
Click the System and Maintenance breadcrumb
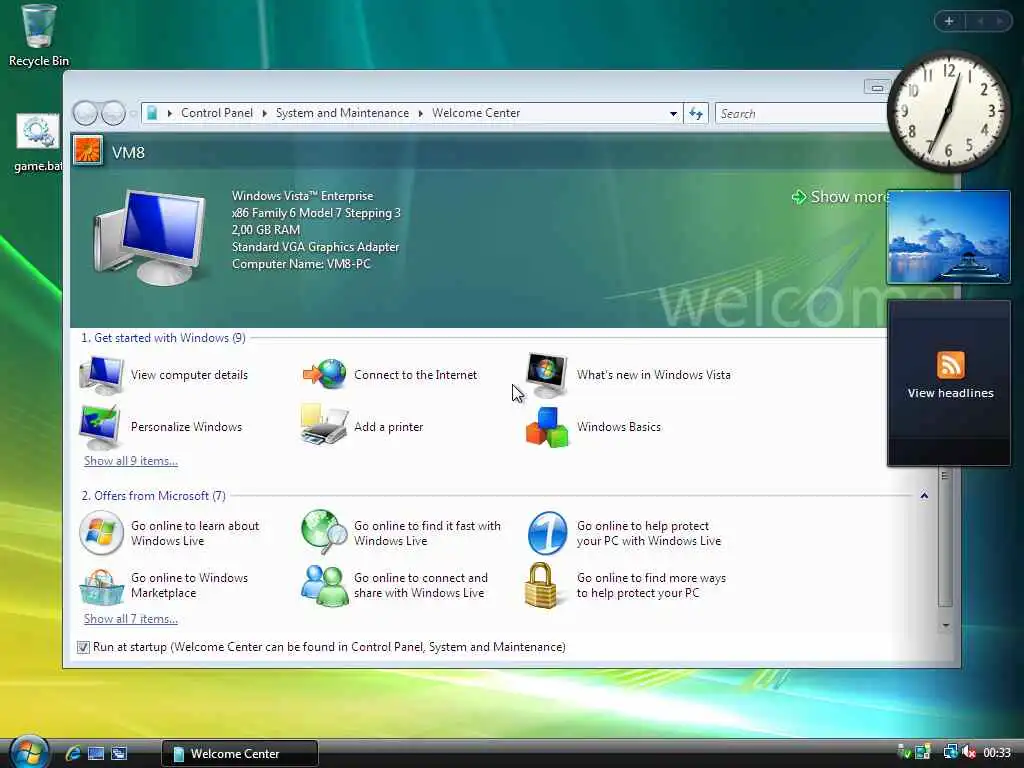tap(342, 113)
